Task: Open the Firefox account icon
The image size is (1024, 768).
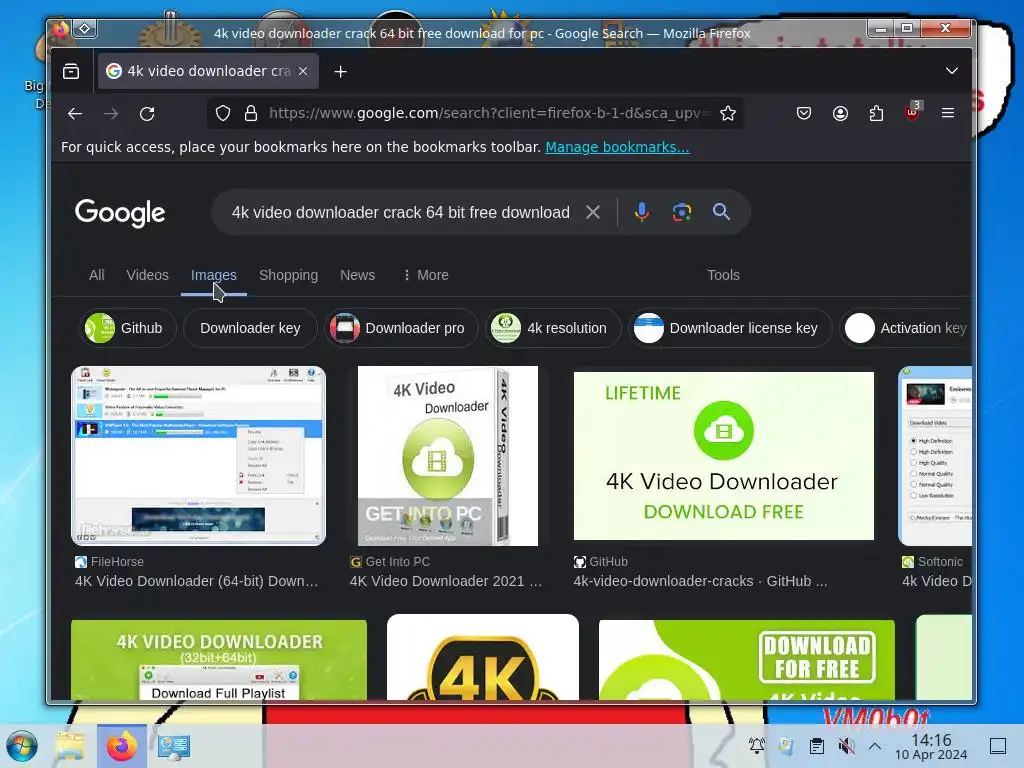Action: [840, 114]
